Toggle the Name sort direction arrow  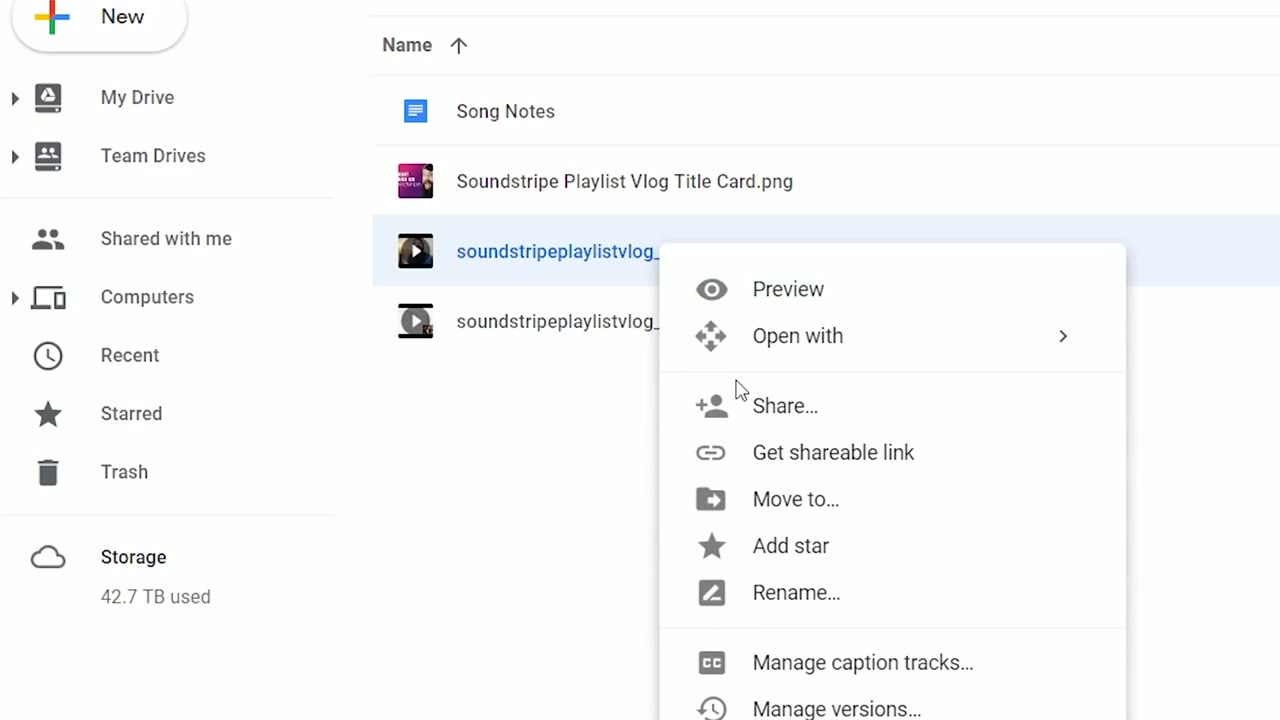pyautogui.click(x=459, y=45)
